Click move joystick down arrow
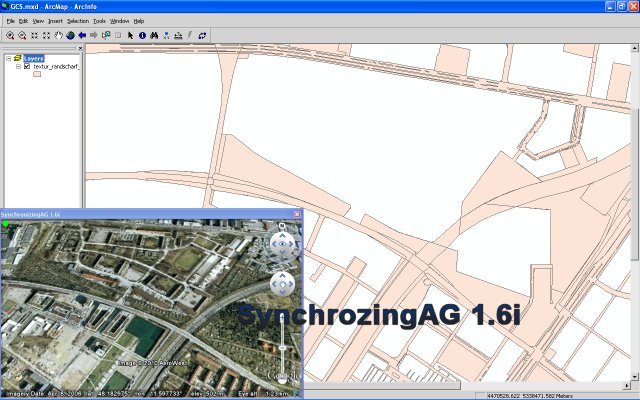The width and height of the screenshot is (640, 400). 282,292
